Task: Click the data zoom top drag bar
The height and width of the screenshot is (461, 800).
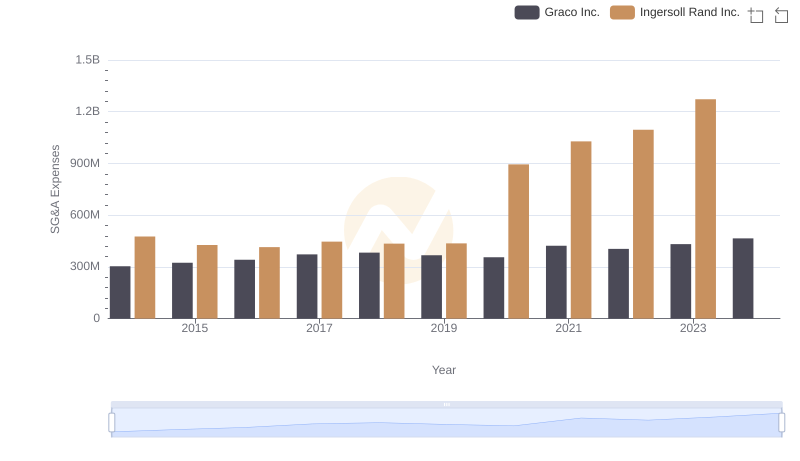Action: (x=446, y=404)
